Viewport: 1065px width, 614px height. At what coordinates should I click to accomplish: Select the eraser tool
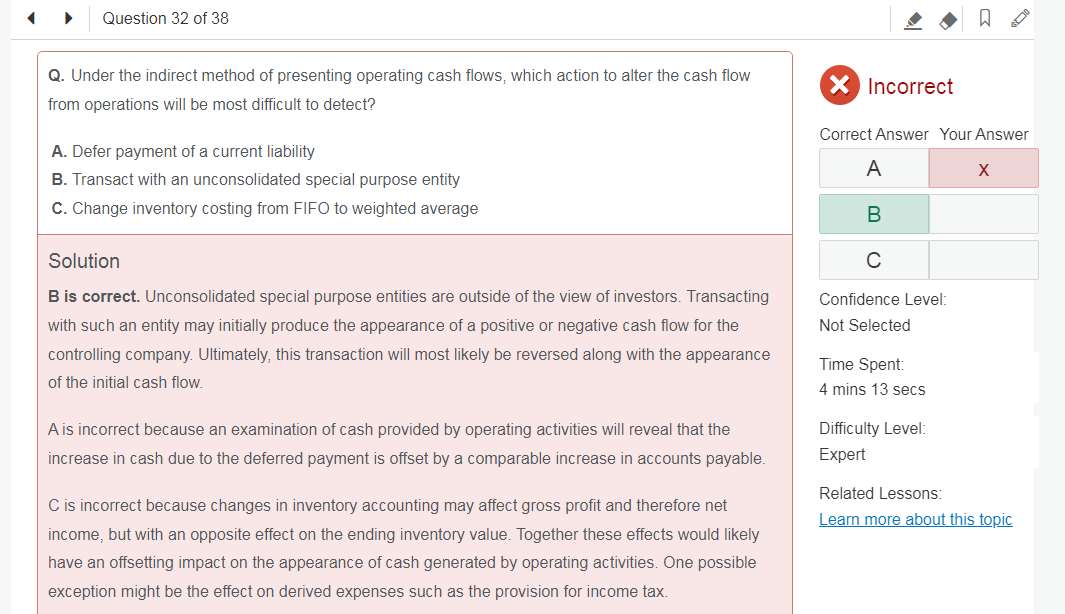point(948,20)
